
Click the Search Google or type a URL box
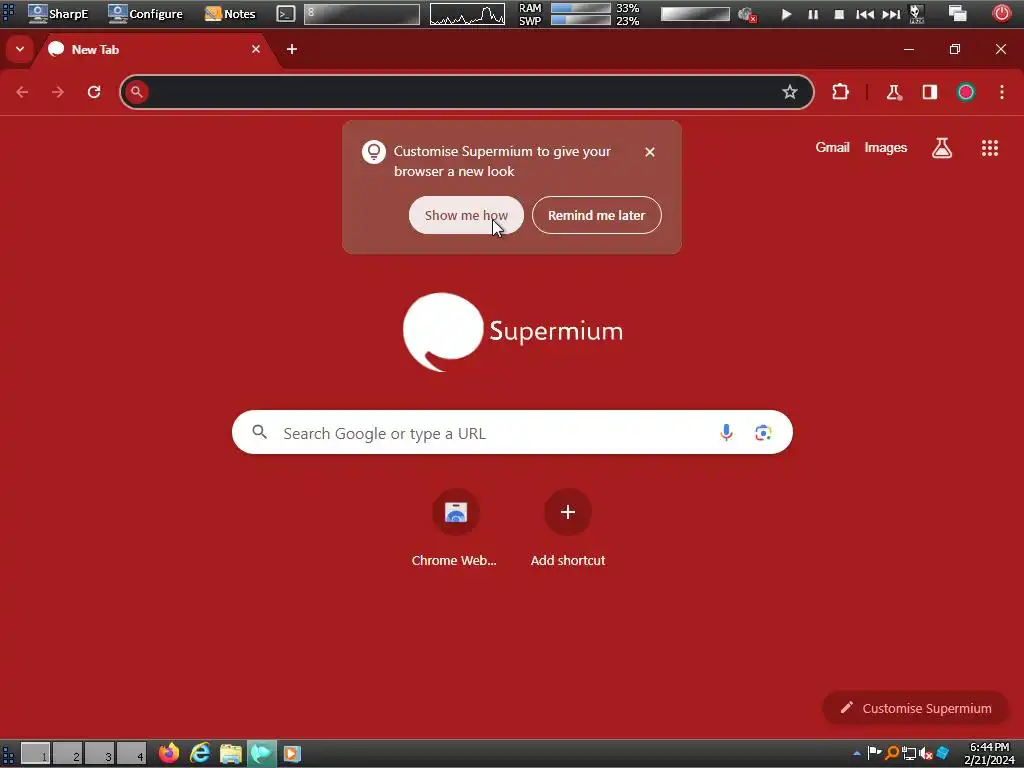[512, 432]
